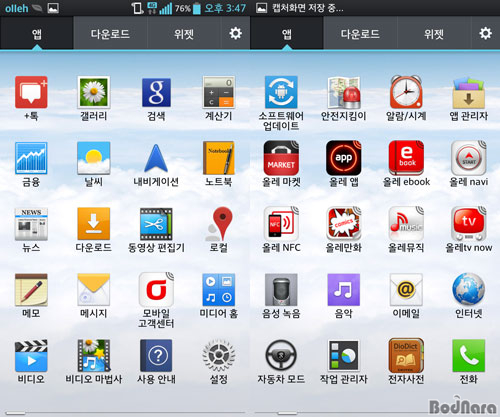Screen dimensions: 500x417
Task: Tap the battery 76% status indicator
Action: (188, 8)
